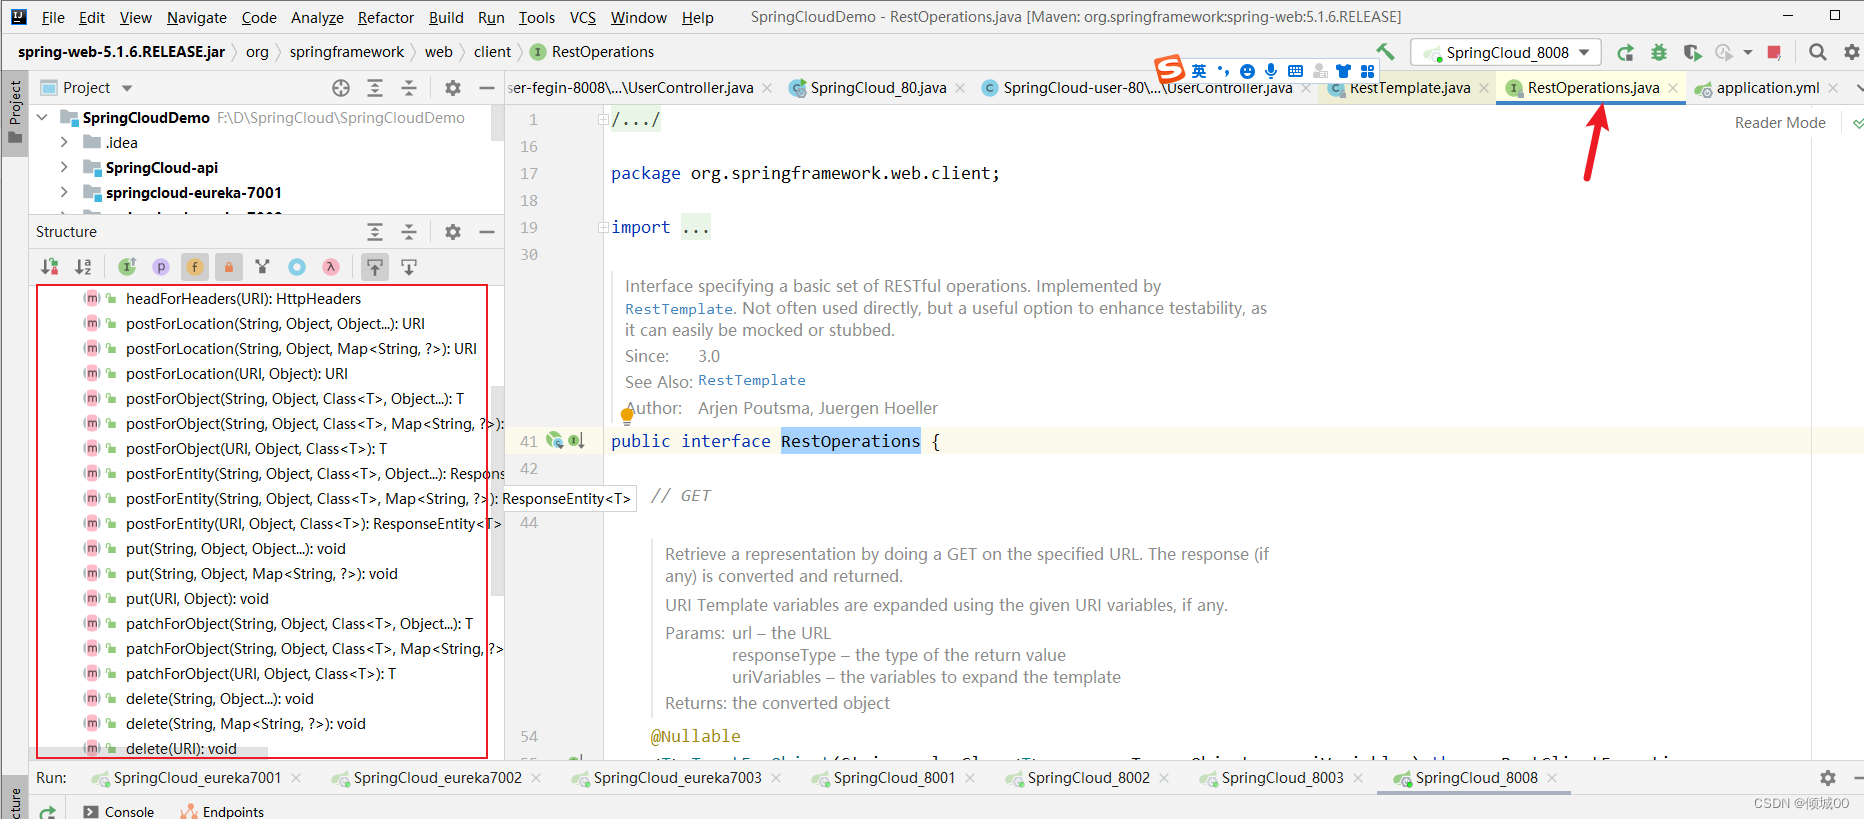Open the Navigate menu
The image size is (1864, 819).
196,17
